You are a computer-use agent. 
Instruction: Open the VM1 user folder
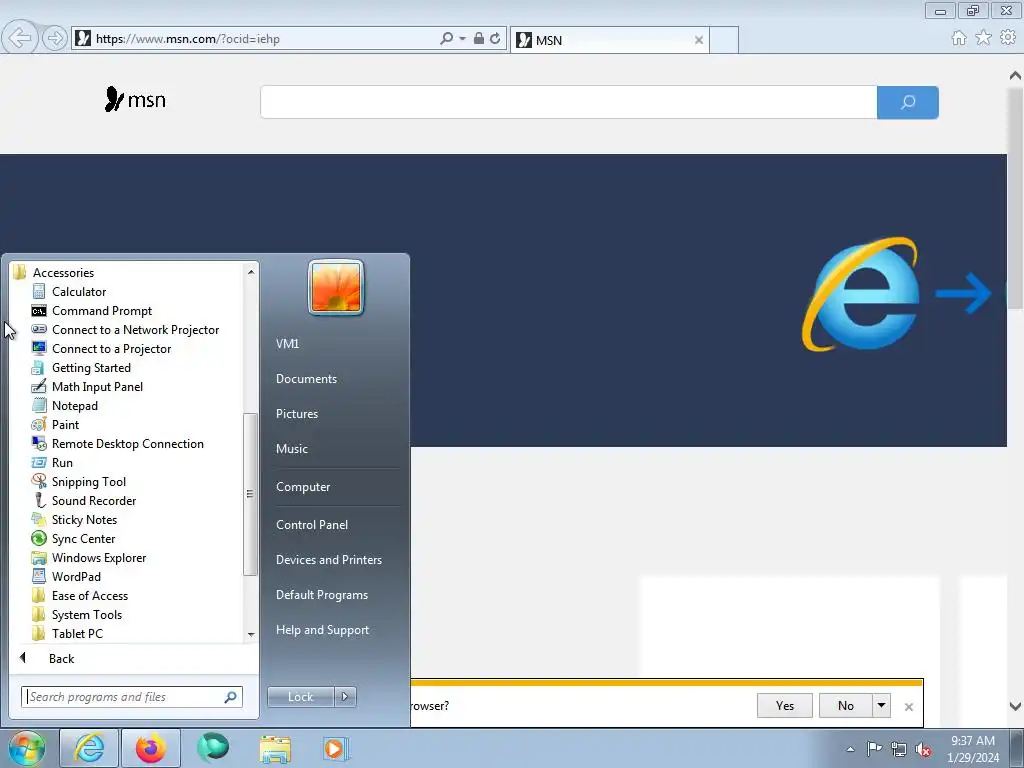[x=287, y=344]
